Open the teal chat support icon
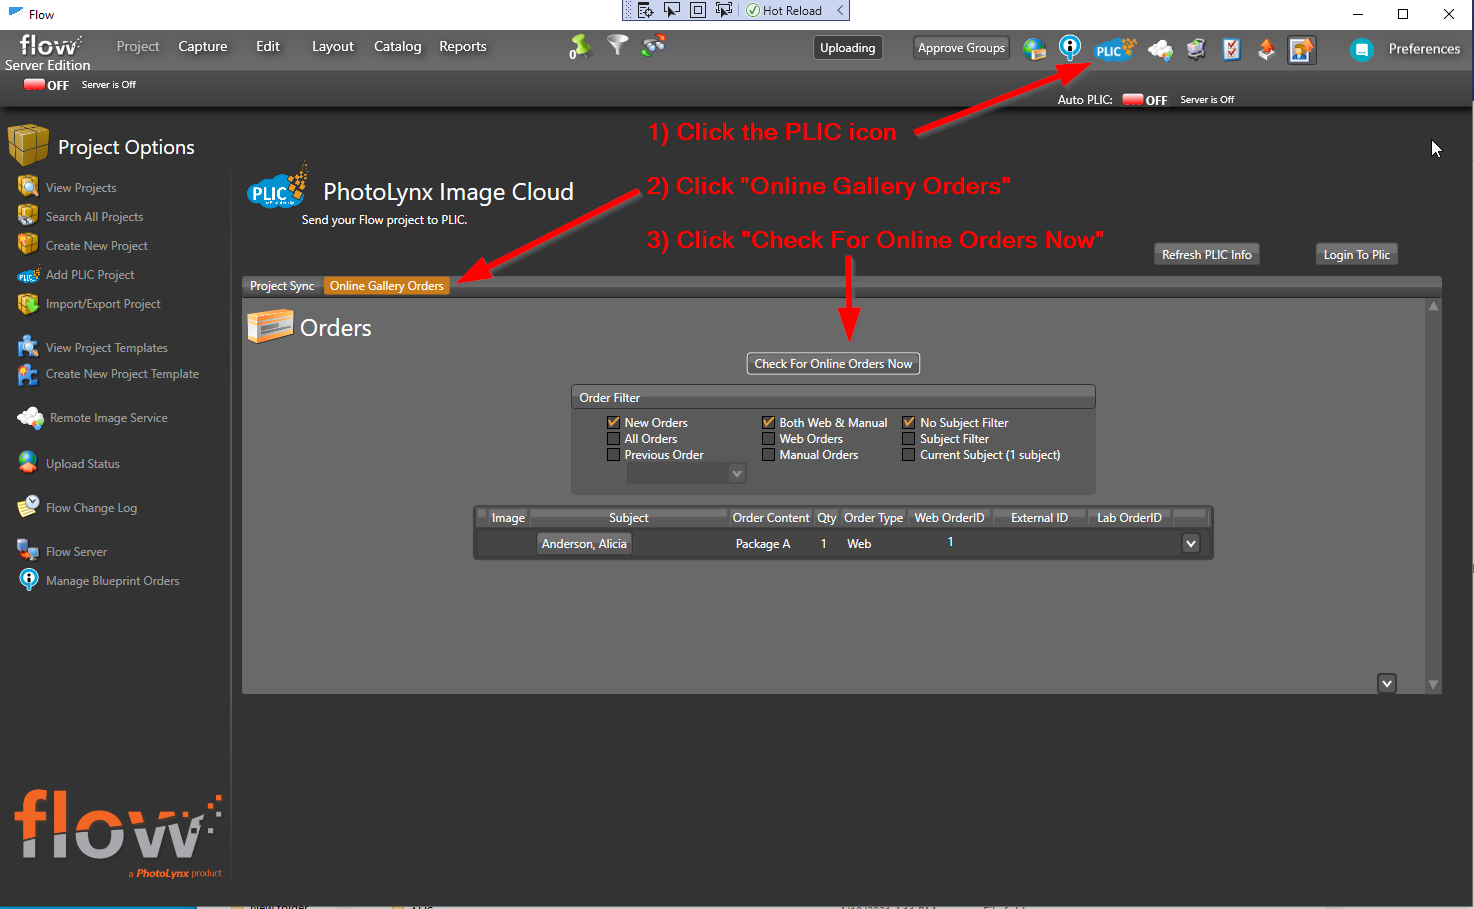Viewport: 1474px width, 909px height. click(1361, 49)
